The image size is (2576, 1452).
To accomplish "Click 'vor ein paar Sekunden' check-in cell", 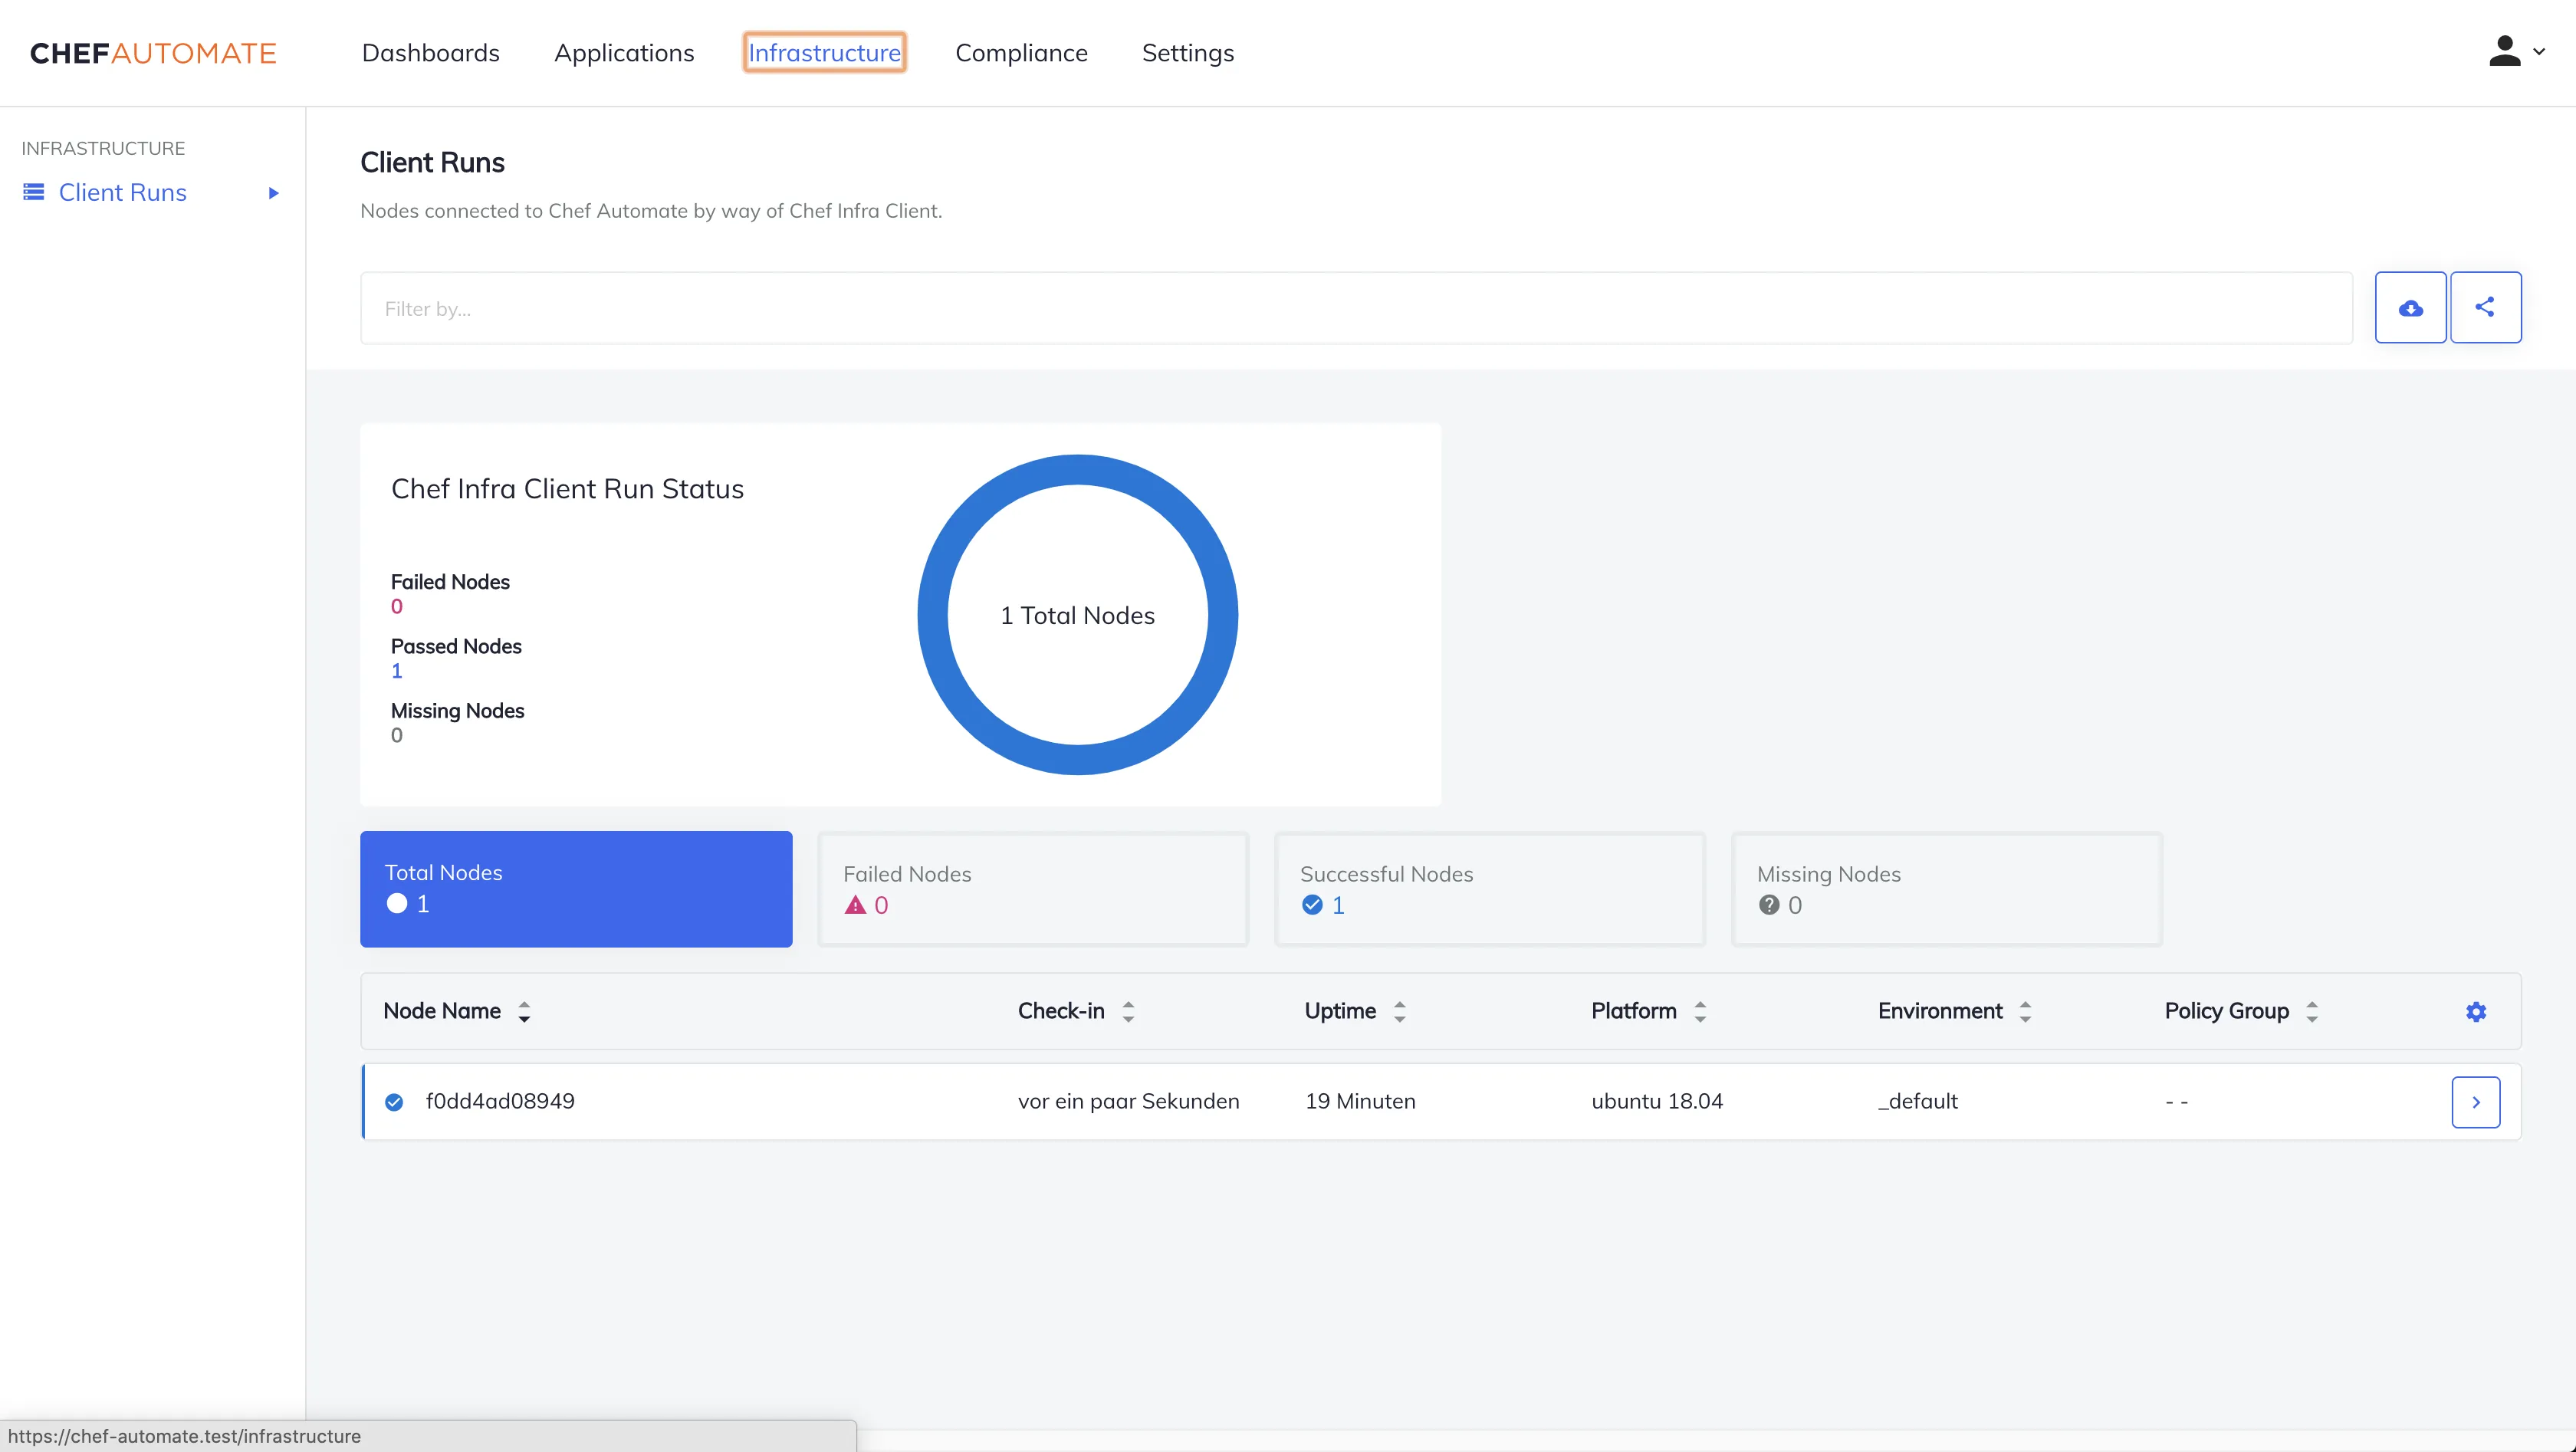I will (x=1129, y=1102).
